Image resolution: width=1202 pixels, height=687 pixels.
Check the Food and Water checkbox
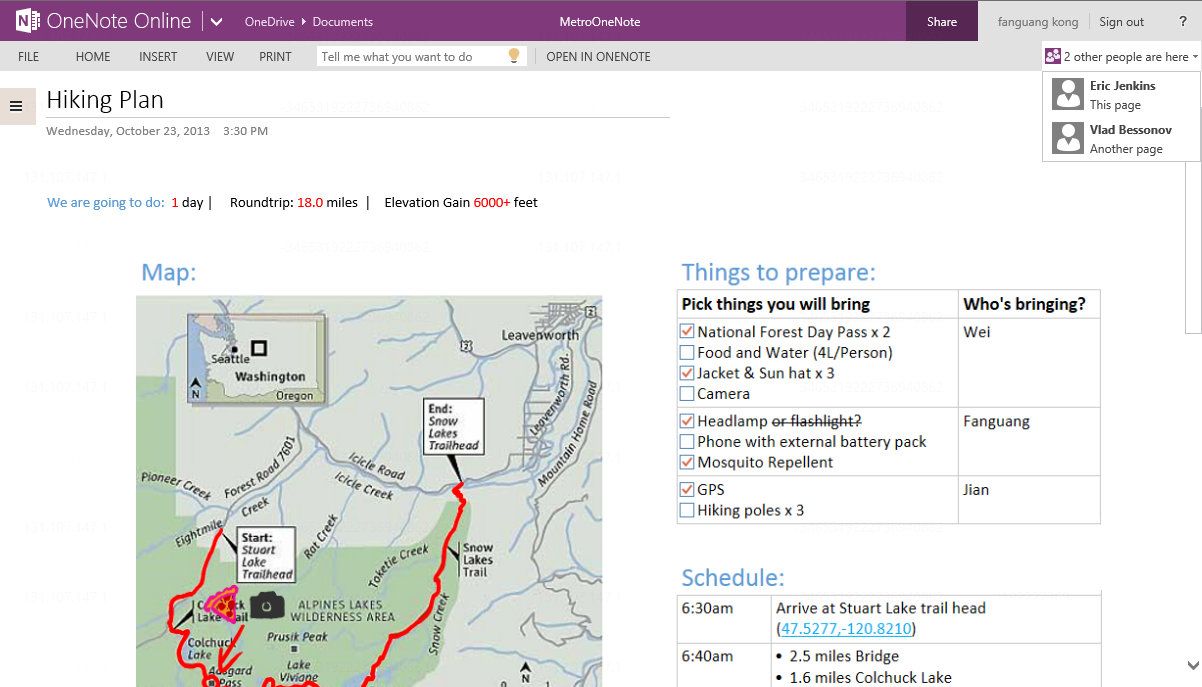tap(686, 352)
